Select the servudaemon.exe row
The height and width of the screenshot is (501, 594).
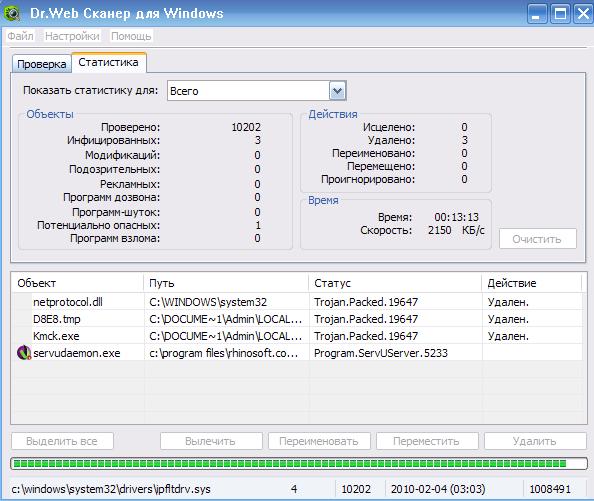click(x=297, y=353)
